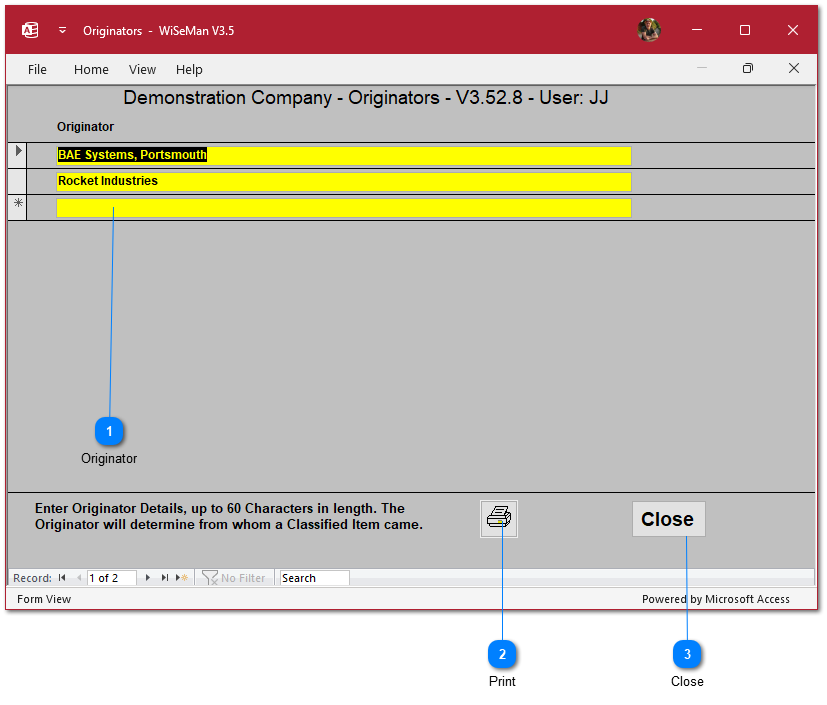Open the File menu
The image size is (827, 705).
pyautogui.click(x=37, y=69)
